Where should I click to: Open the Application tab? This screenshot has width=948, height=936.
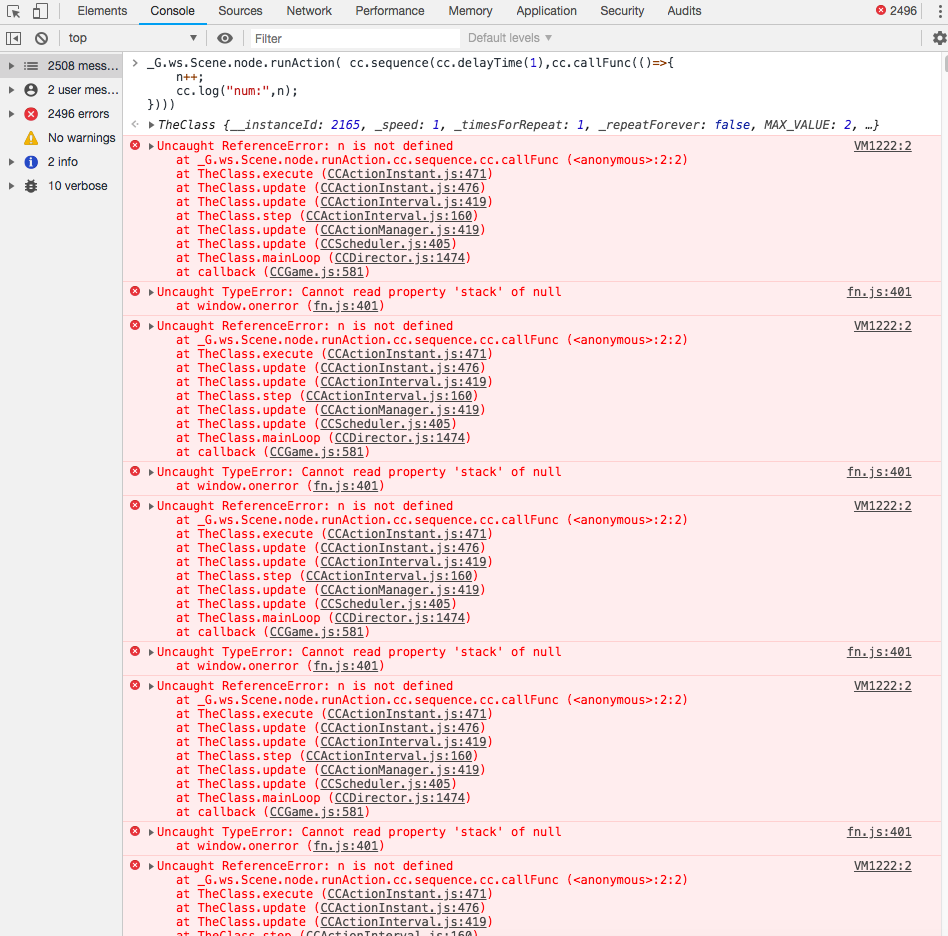coord(547,11)
